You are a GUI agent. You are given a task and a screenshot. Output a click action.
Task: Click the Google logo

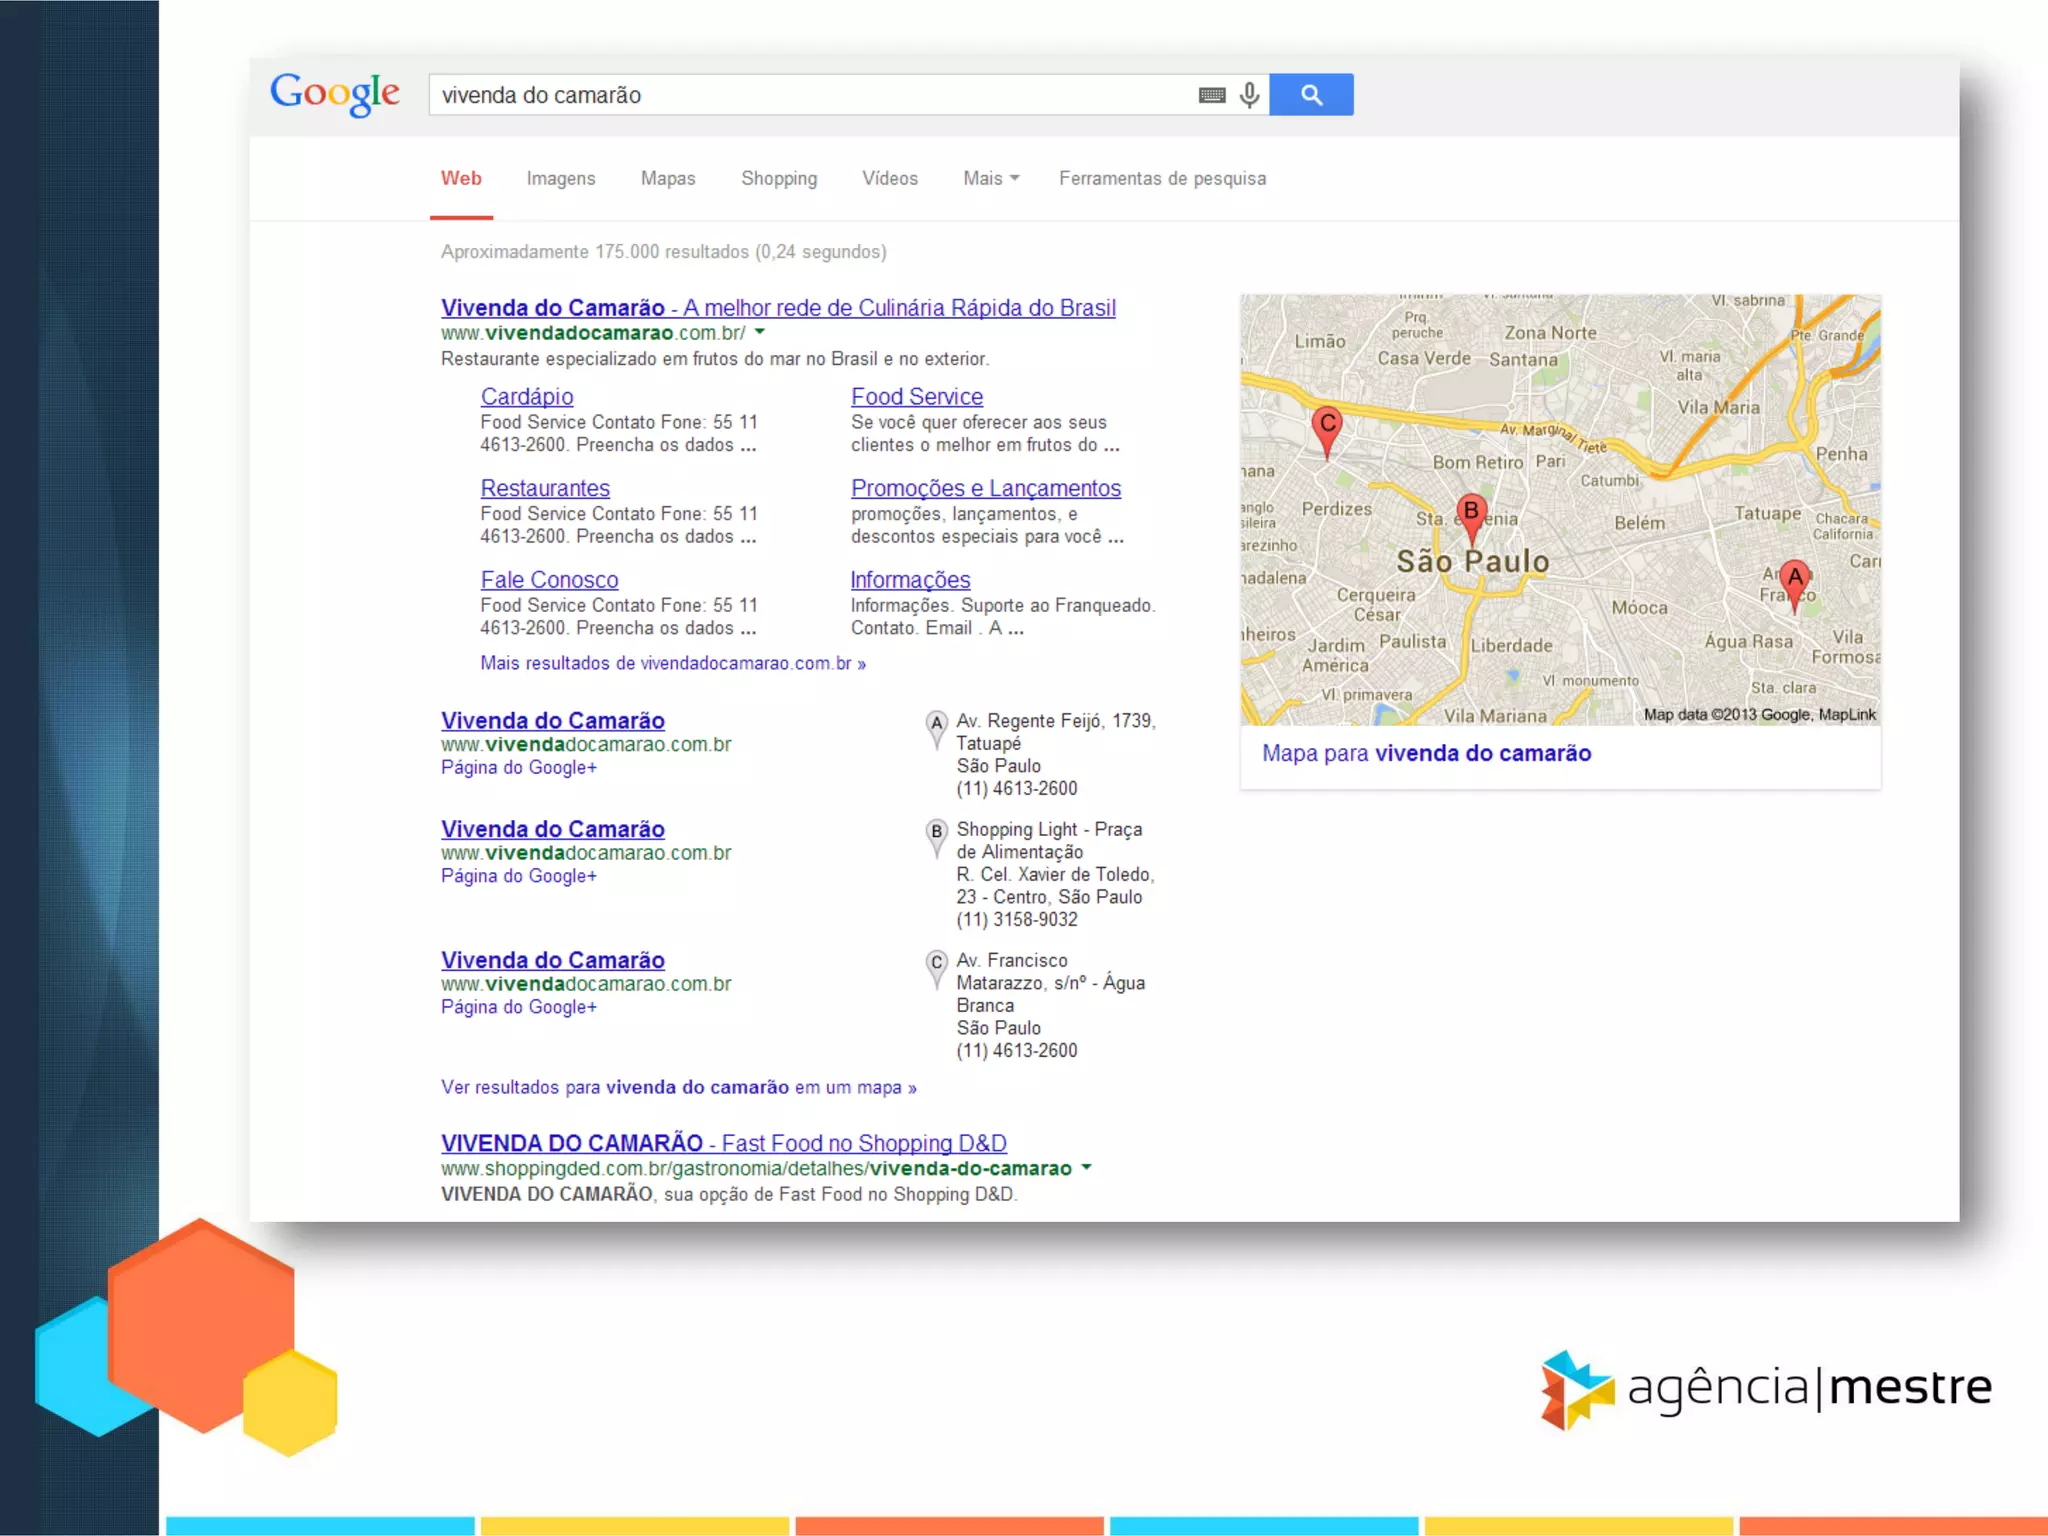pos(335,94)
